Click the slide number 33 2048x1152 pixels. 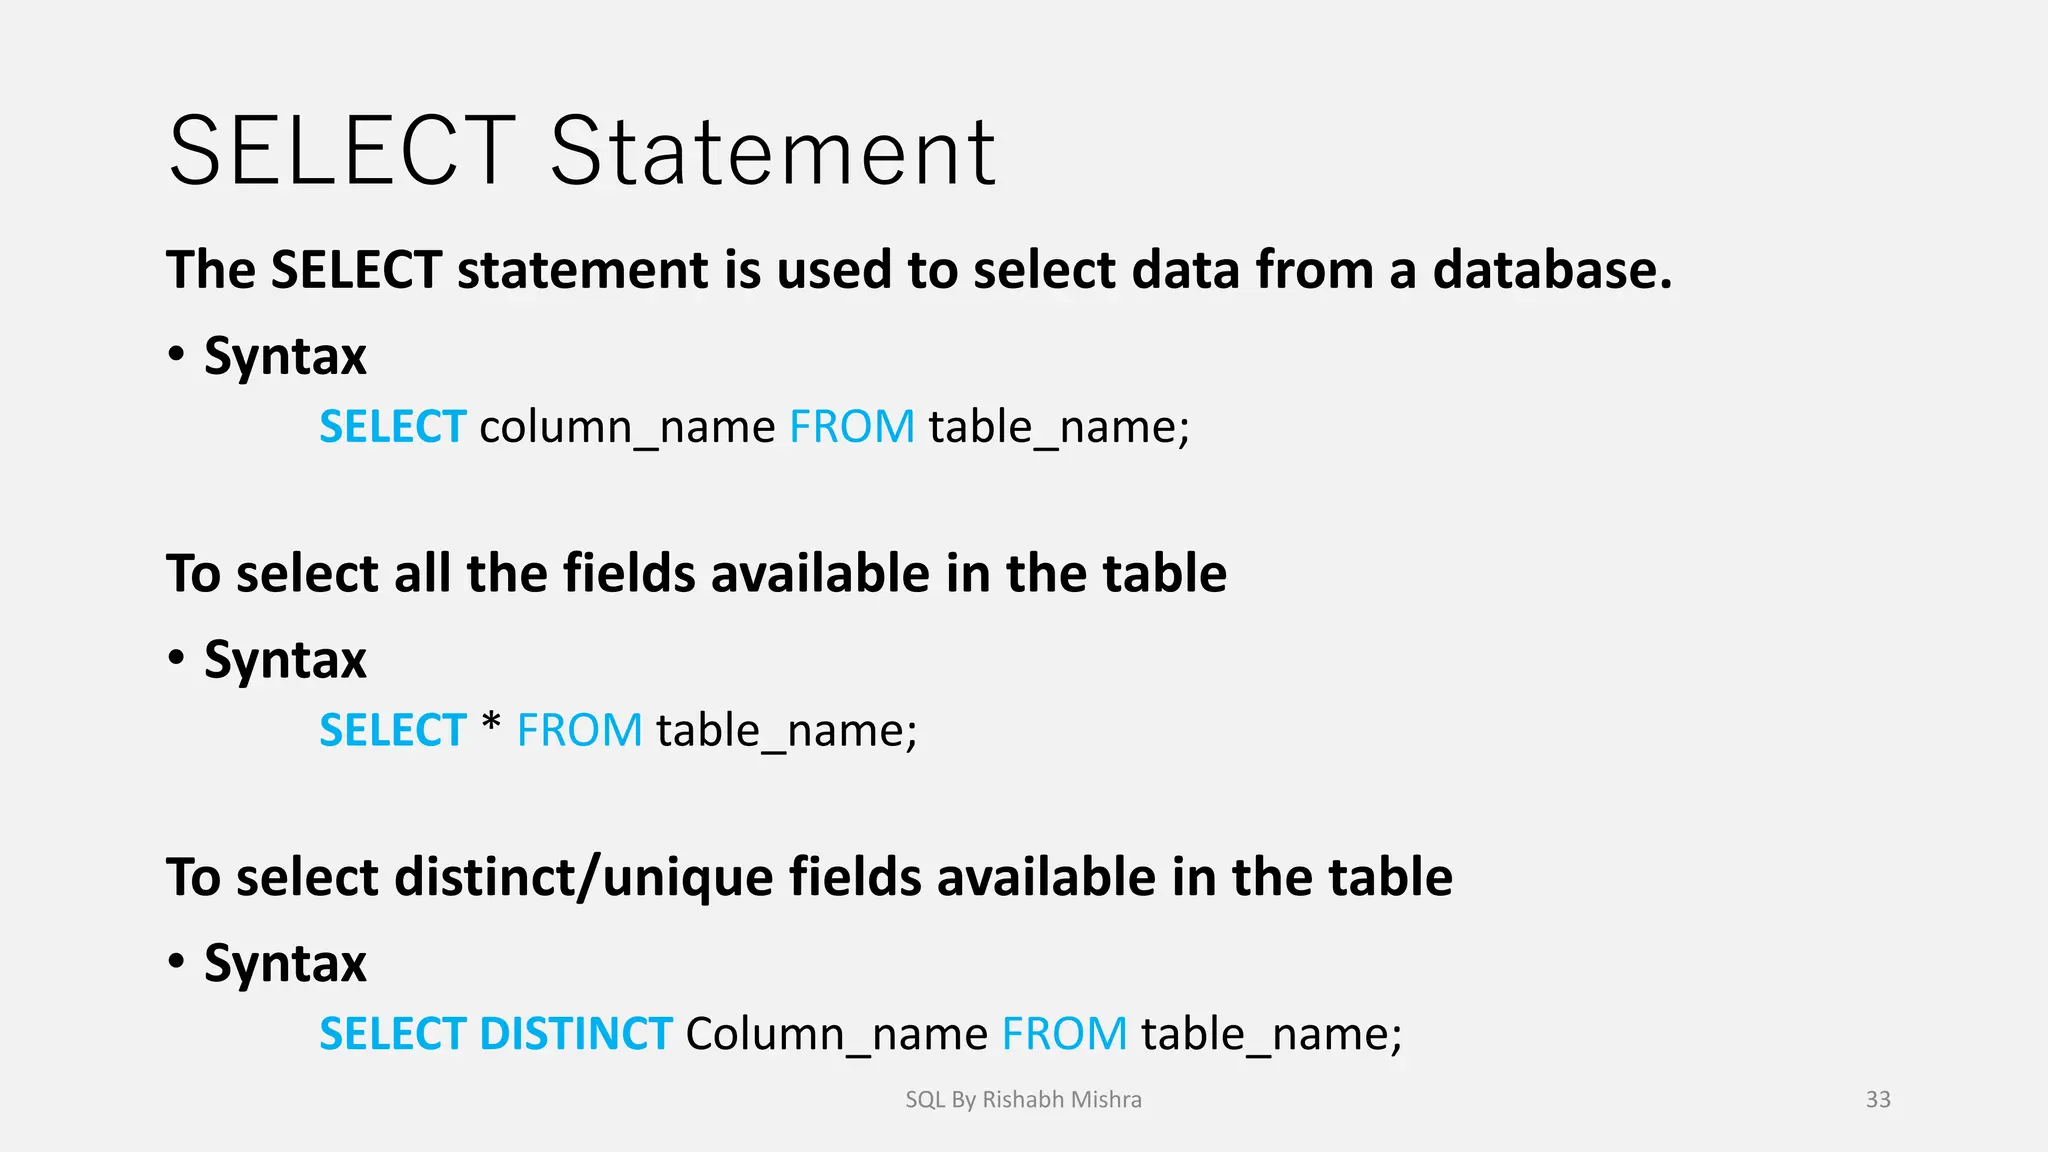pyautogui.click(x=1878, y=1100)
